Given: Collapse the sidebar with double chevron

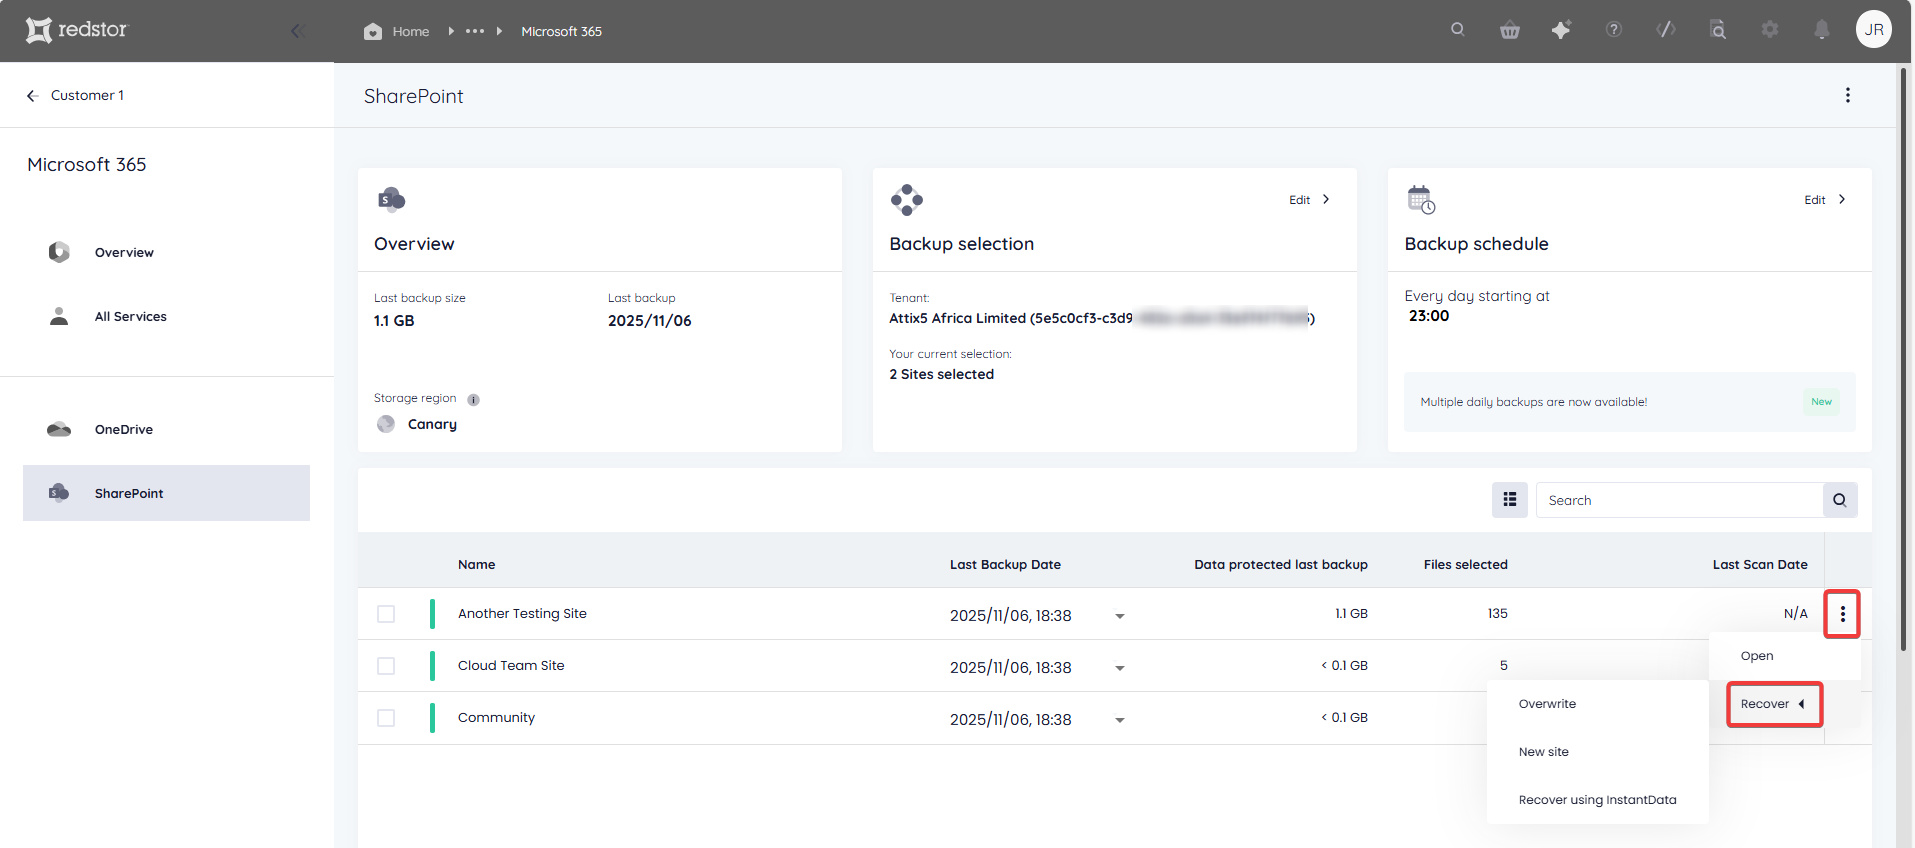Looking at the screenshot, I should coord(297,31).
